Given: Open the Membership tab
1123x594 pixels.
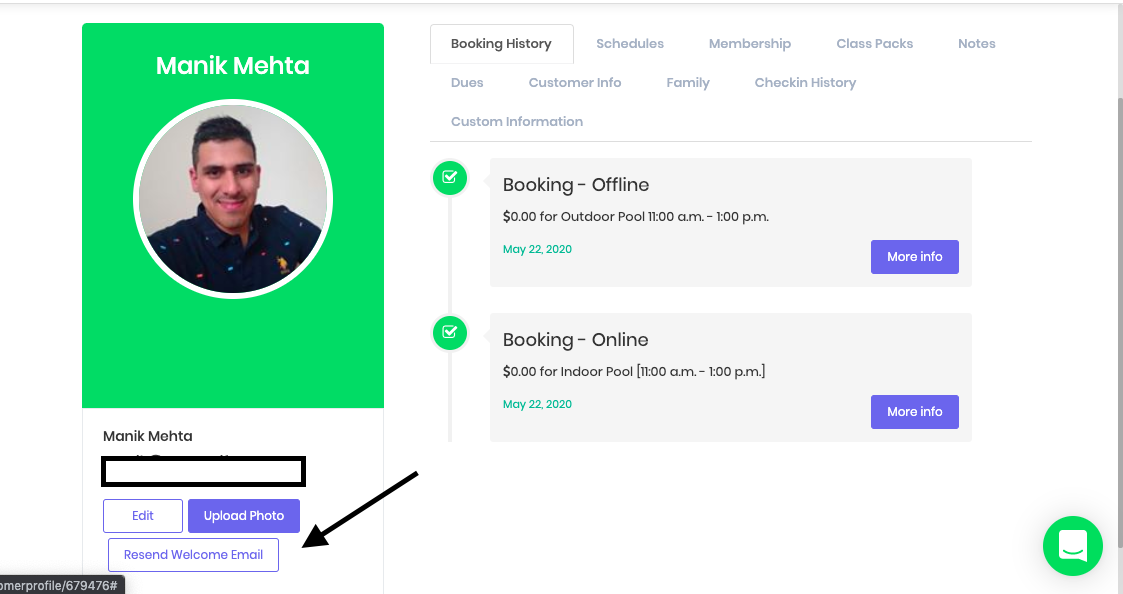Looking at the screenshot, I should pos(750,44).
